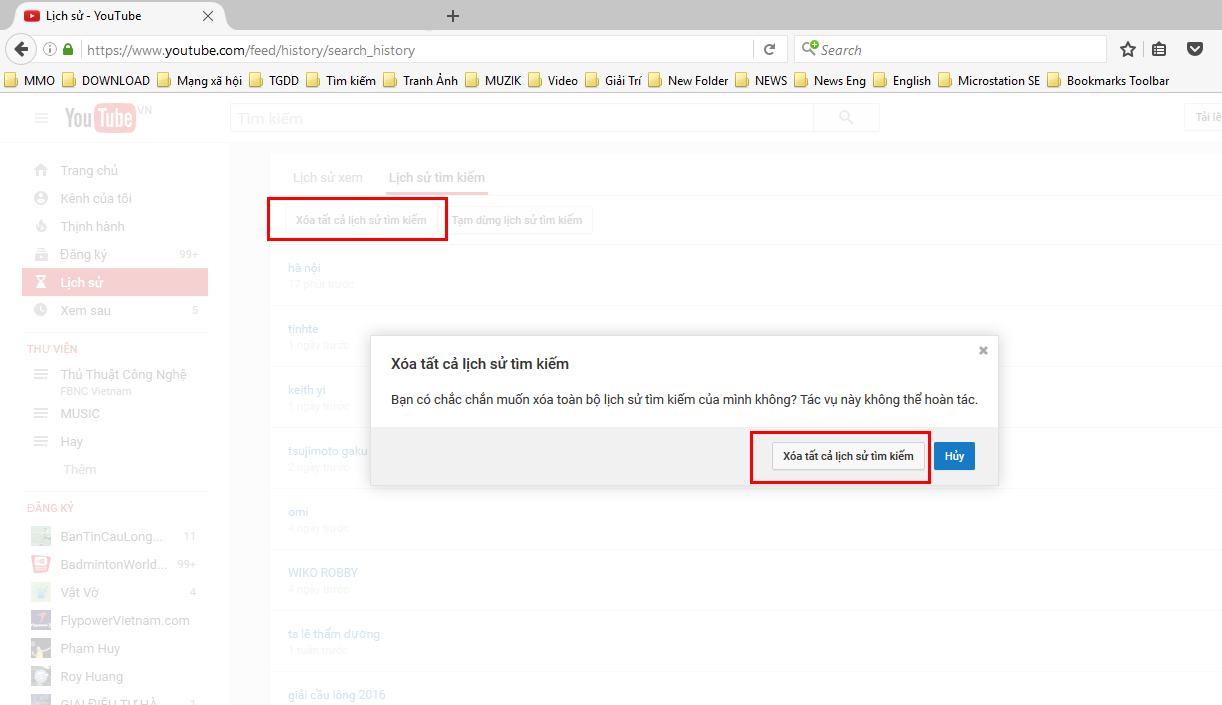The image size is (1222, 705).
Task: Click the browser Search box
Action: click(x=950, y=49)
